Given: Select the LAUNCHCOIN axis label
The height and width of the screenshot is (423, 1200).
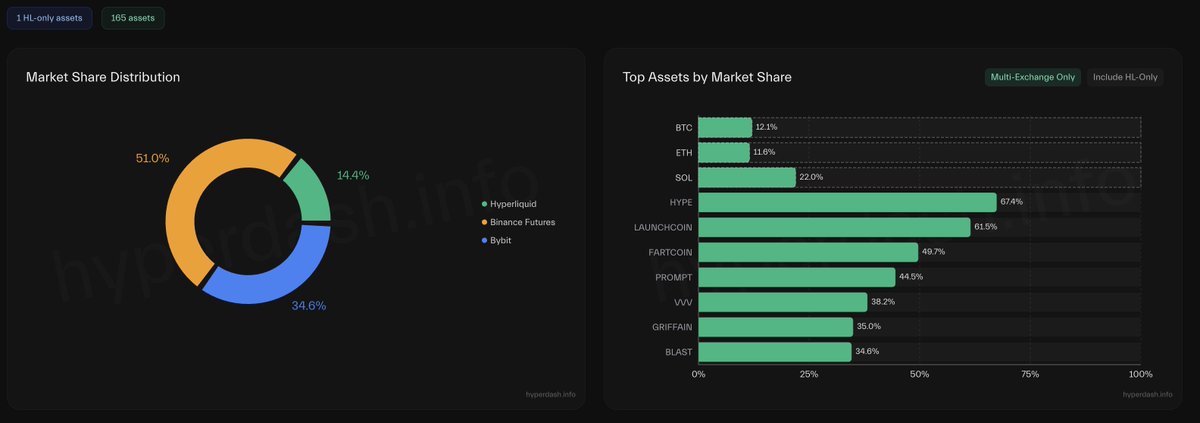Looking at the screenshot, I should (x=664, y=227).
